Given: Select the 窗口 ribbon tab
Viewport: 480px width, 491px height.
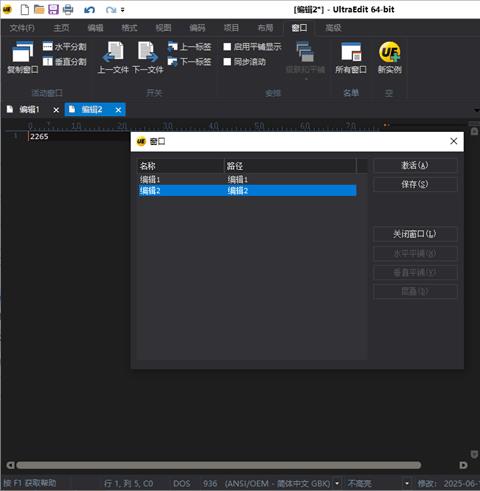Looking at the screenshot, I should 299,28.
